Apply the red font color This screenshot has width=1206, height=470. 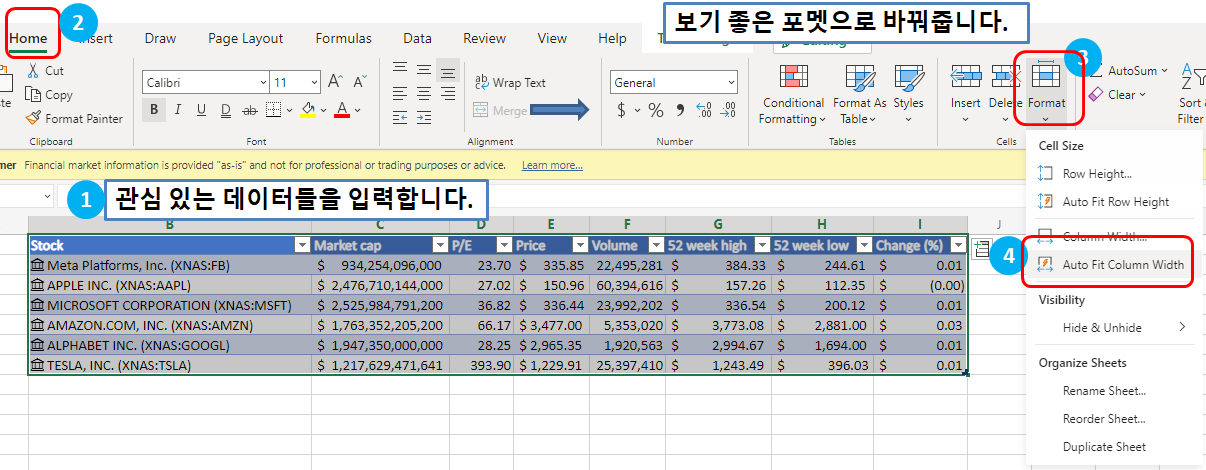point(343,110)
